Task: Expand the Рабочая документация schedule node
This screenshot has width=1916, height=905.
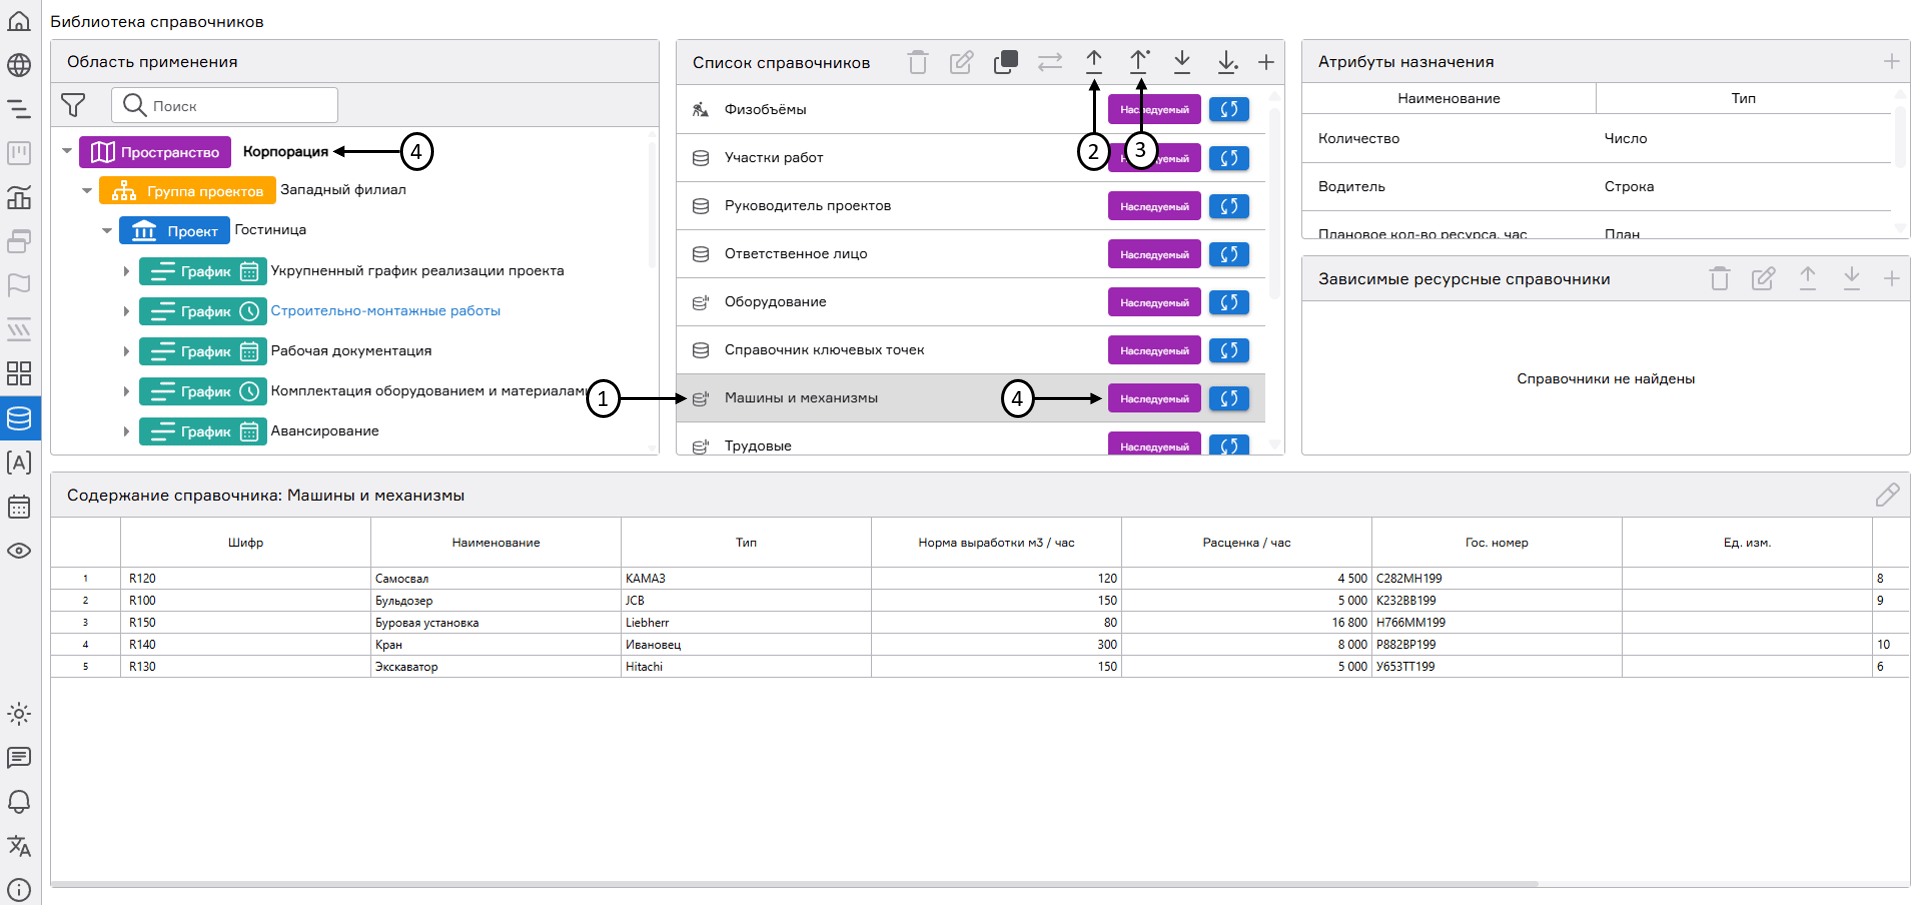Action: (126, 351)
